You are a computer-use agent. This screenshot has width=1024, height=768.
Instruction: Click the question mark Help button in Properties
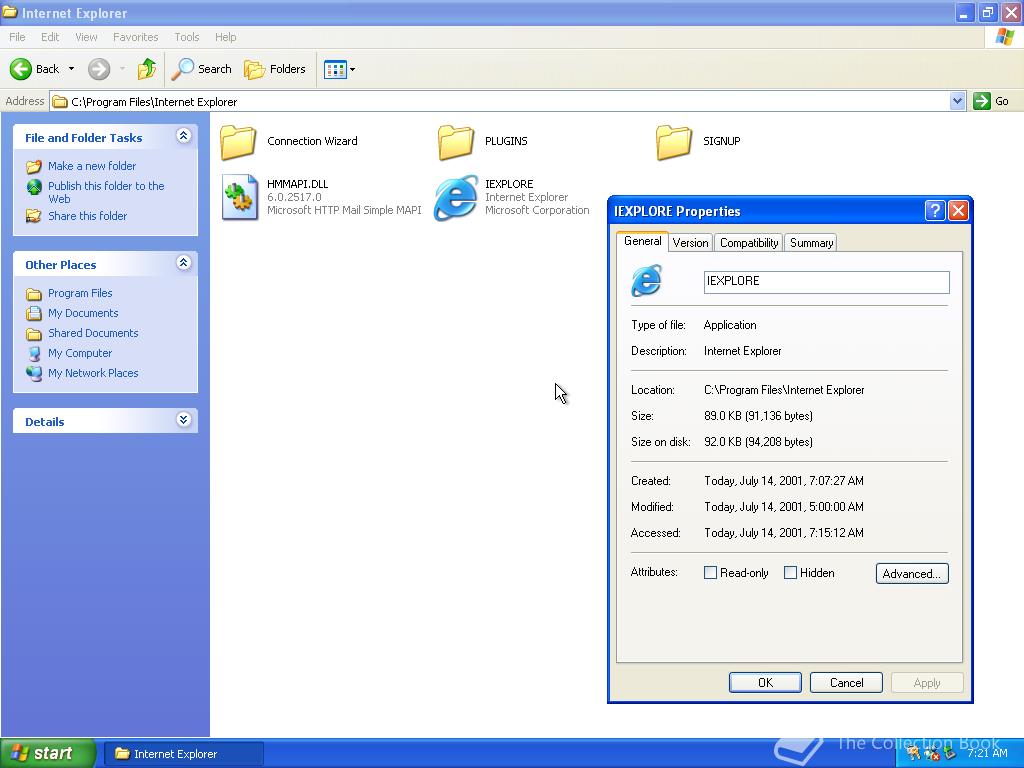point(935,210)
